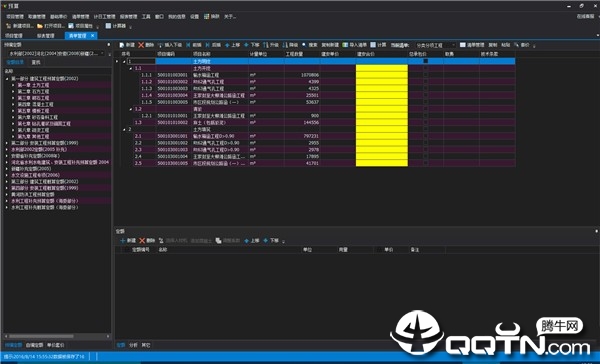Tick the checkbox for row 2.1

point(426,136)
